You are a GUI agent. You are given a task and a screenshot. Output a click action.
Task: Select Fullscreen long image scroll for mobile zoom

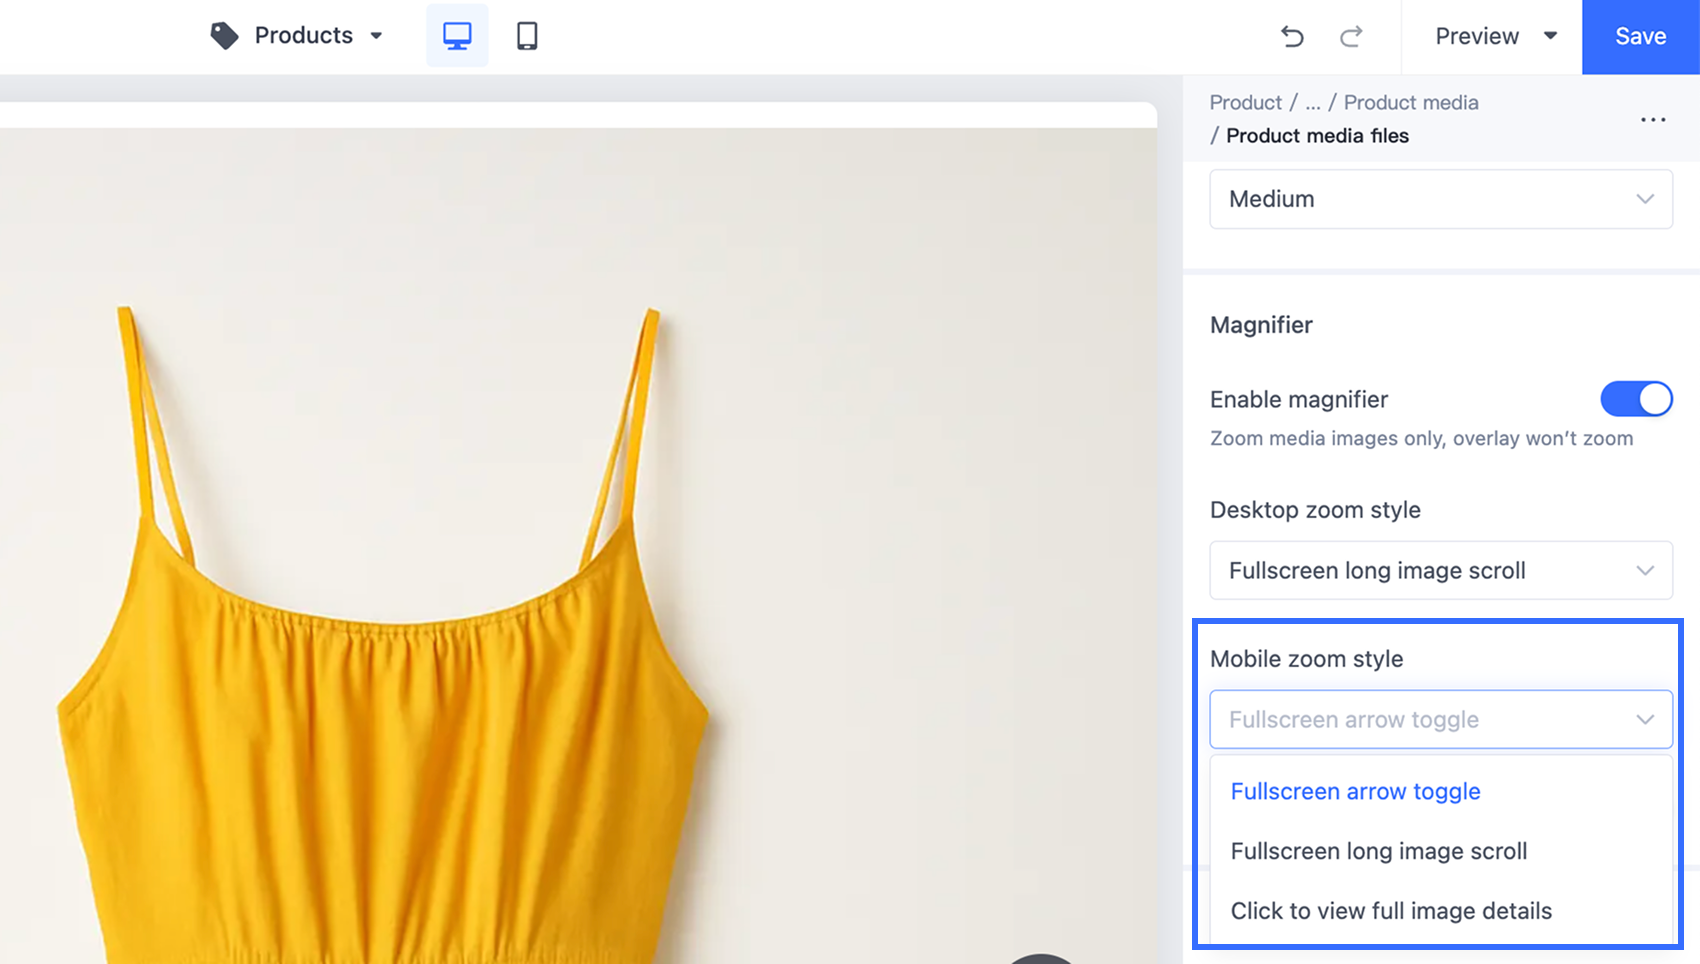coord(1379,851)
